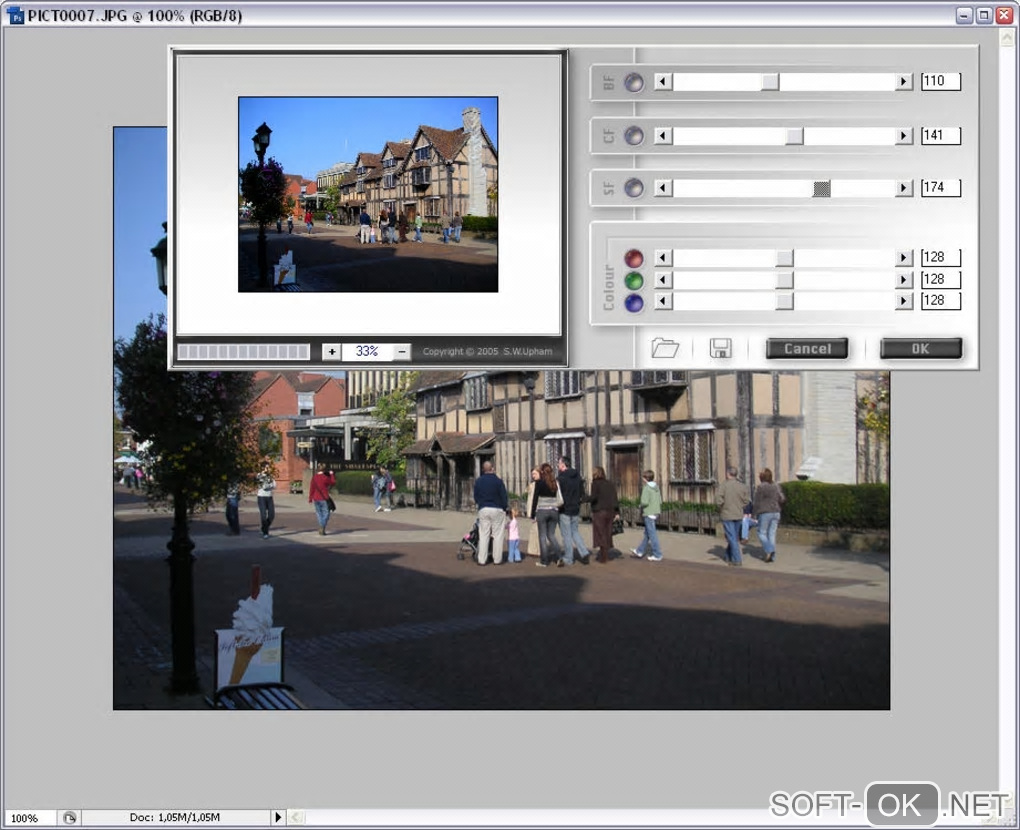The height and width of the screenshot is (830, 1020).
Task: Click the red colour ball icon
Action: [x=634, y=258]
